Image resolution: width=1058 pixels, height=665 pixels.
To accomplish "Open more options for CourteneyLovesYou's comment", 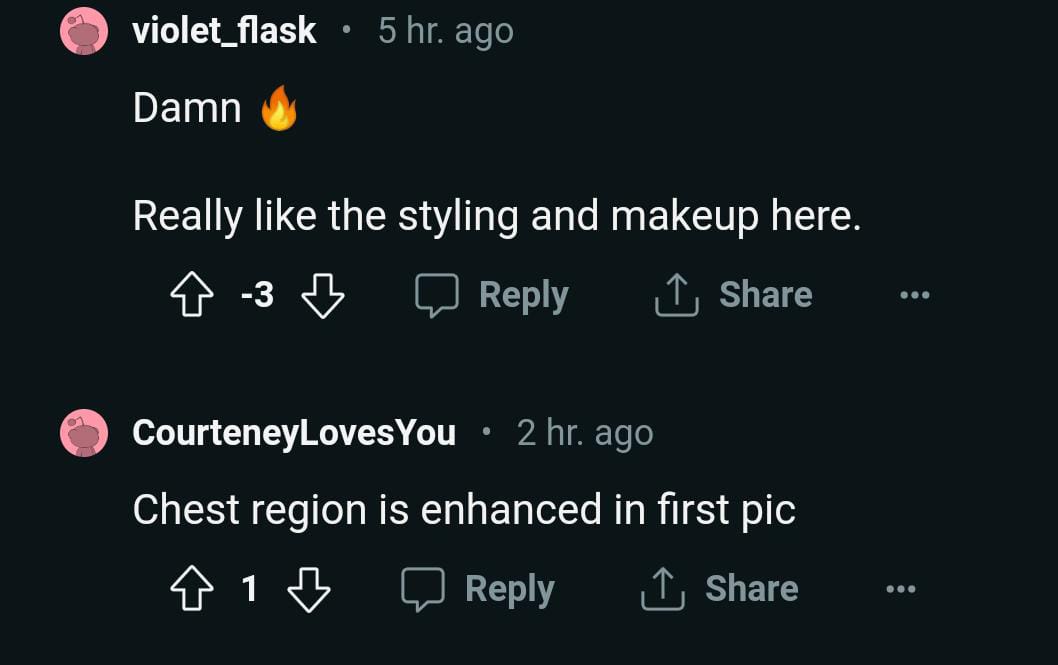I will point(900,590).
